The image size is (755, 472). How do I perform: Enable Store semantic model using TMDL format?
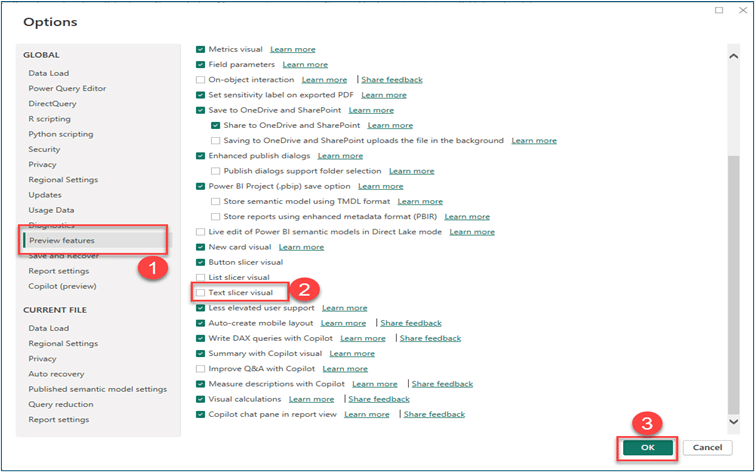[x=216, y=201]
